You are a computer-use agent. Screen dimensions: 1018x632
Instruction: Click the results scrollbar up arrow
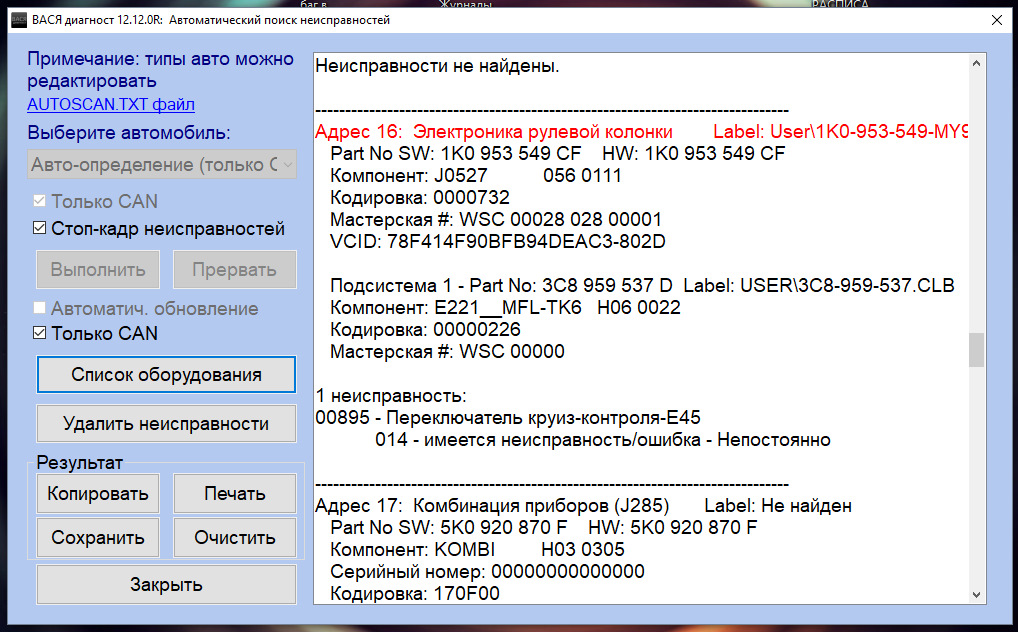click(976, 64)
